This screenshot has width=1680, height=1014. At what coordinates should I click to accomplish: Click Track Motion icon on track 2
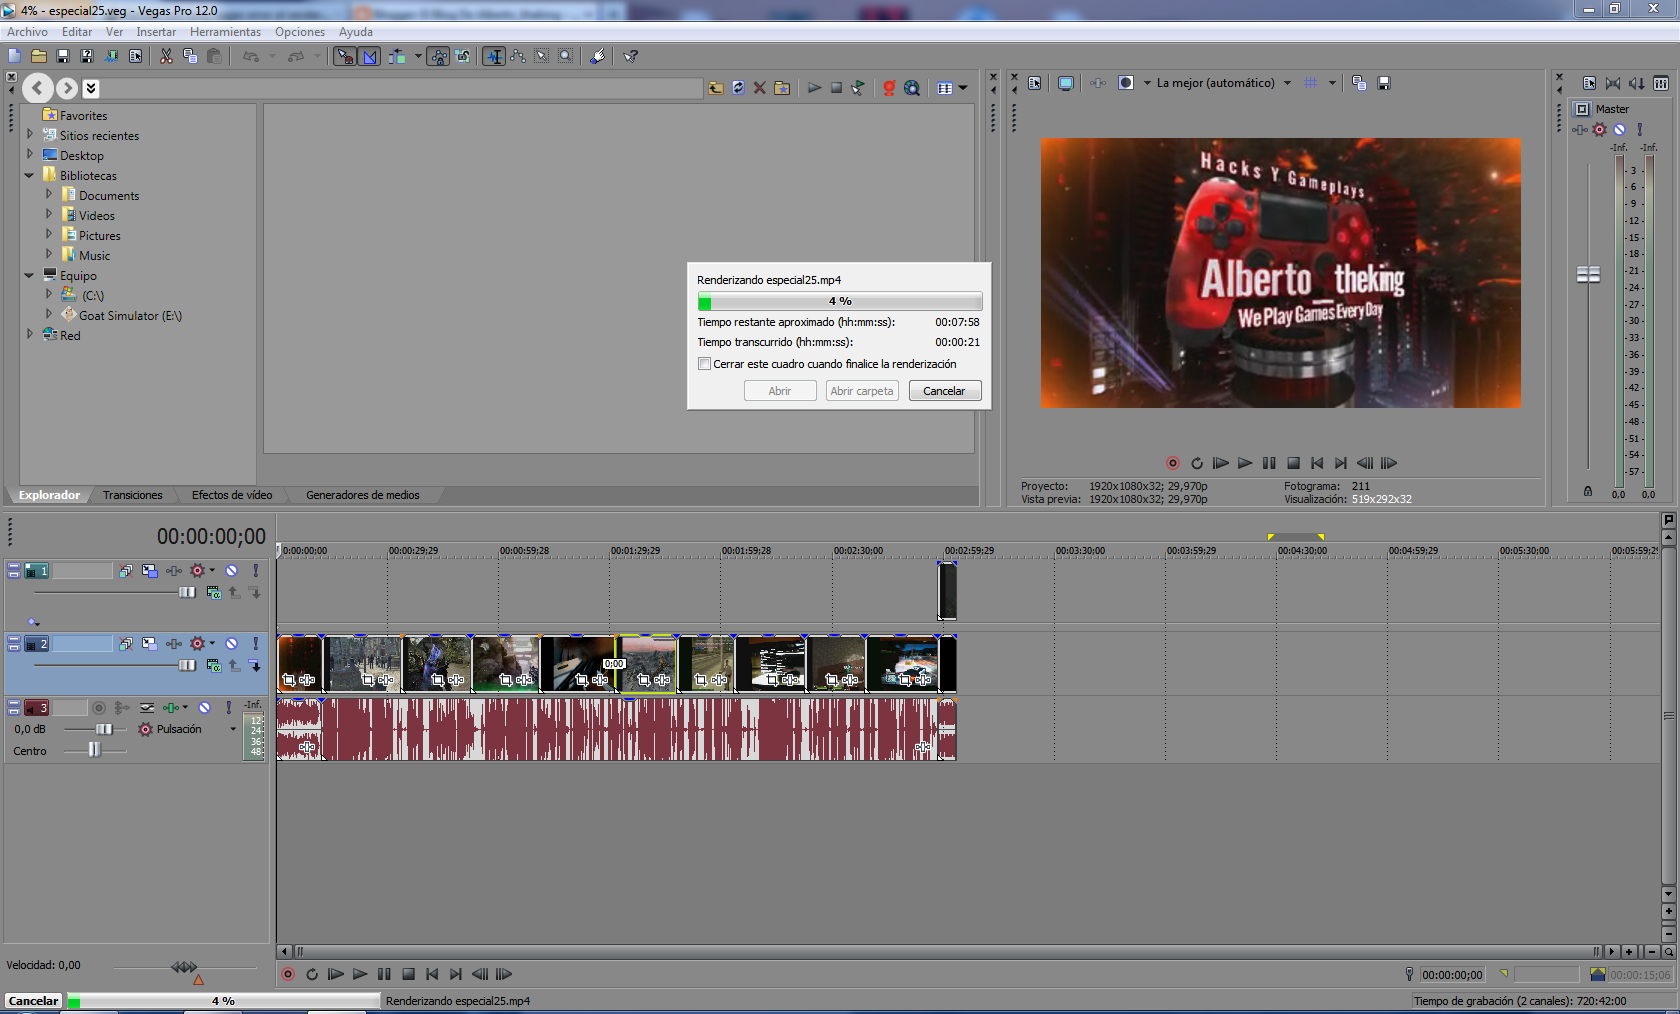point(150,644)
